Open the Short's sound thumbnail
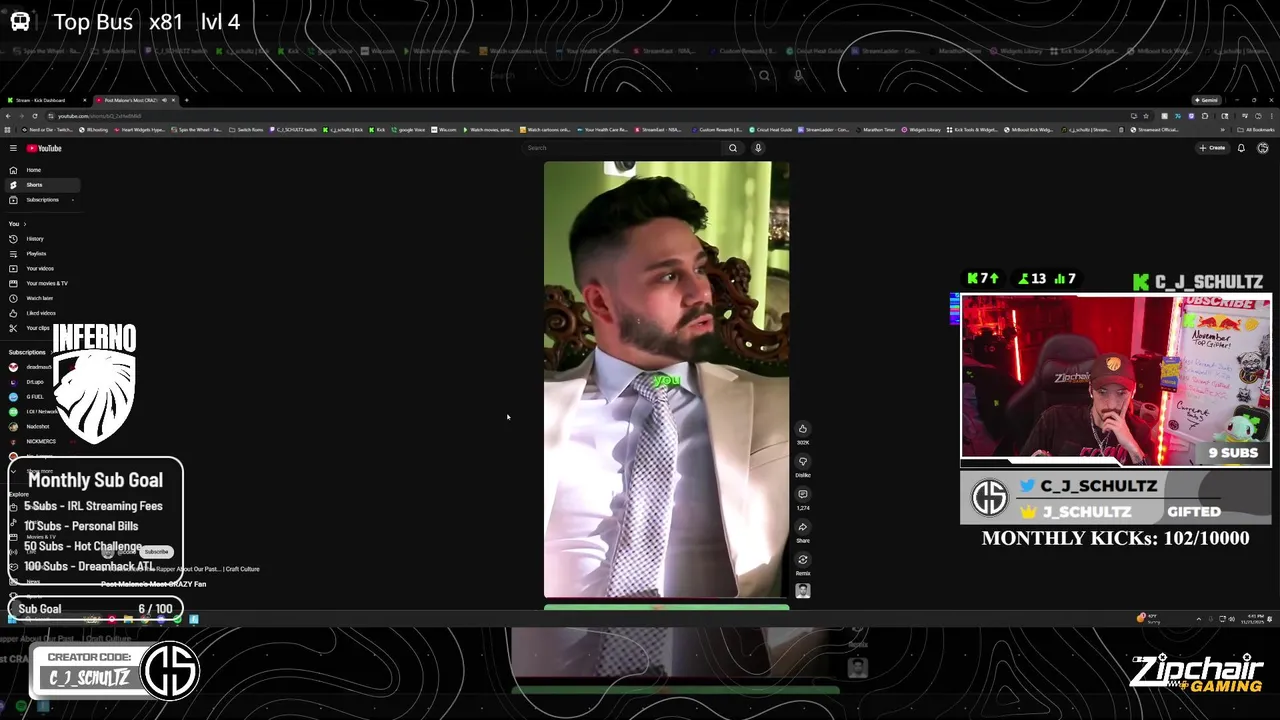 point(802,591)
